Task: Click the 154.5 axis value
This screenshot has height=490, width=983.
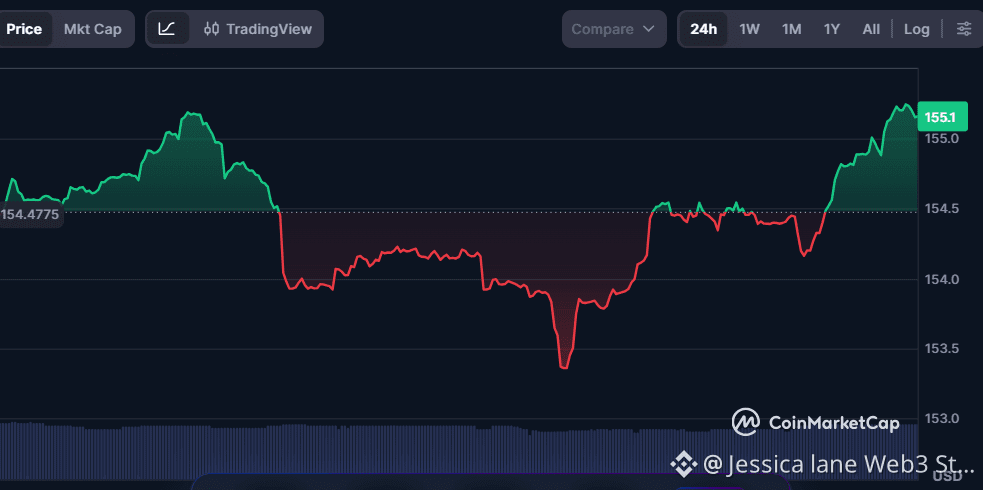Action: click(x=942, y=208)
